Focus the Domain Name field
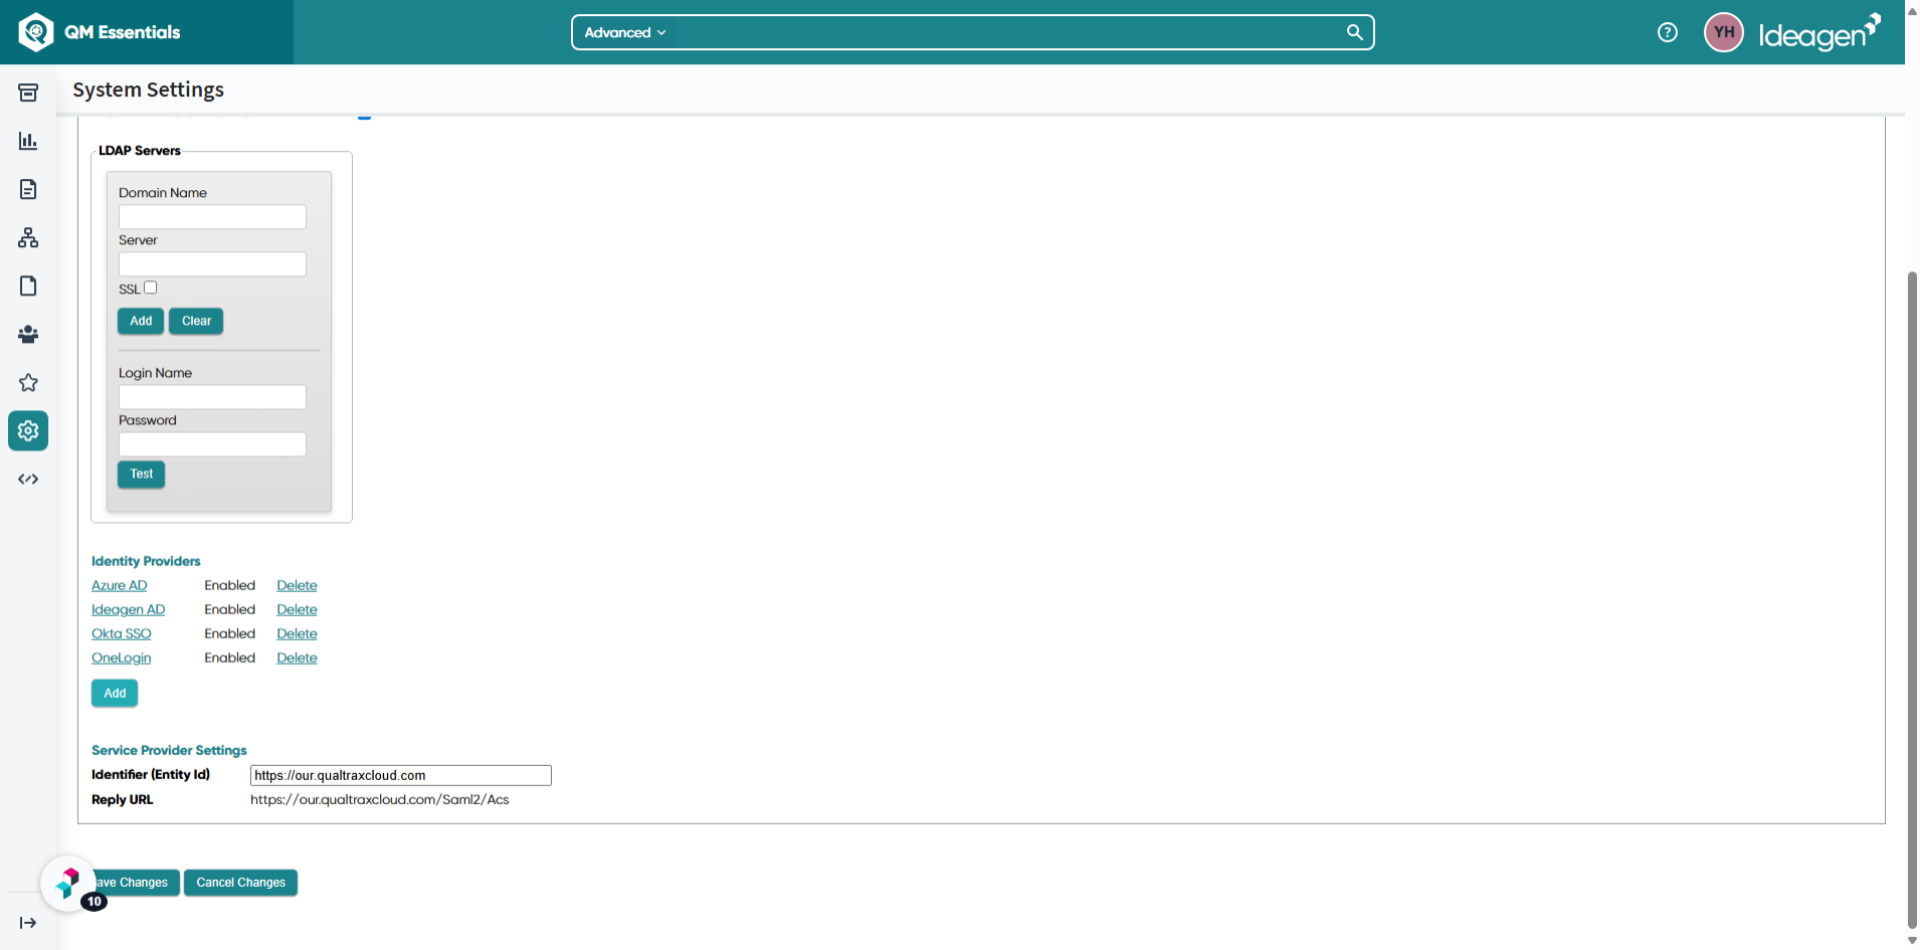Image resolution: width=1920 pixels, height=950 pixels. click(x=212, y=217)
